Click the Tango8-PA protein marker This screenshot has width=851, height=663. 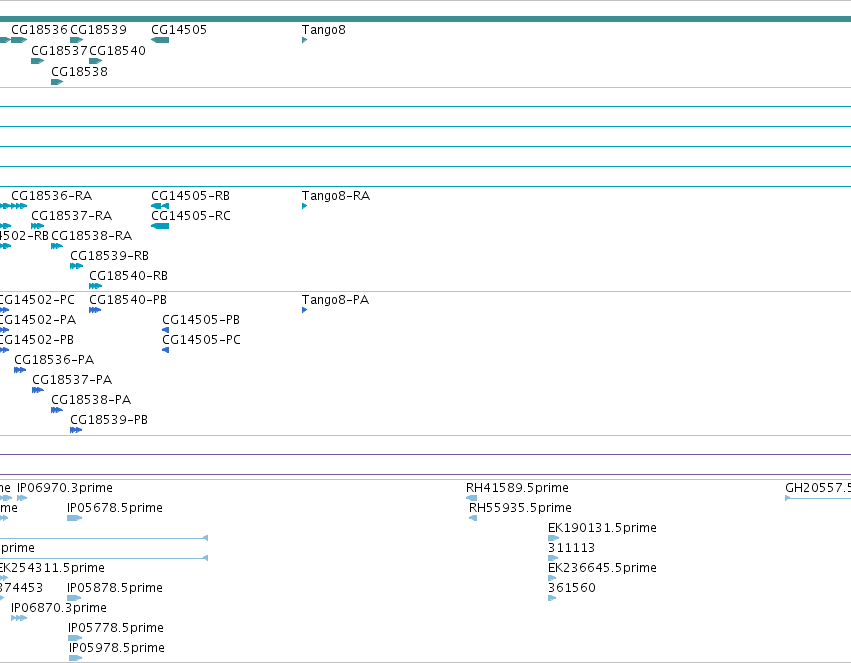[304, 310]
